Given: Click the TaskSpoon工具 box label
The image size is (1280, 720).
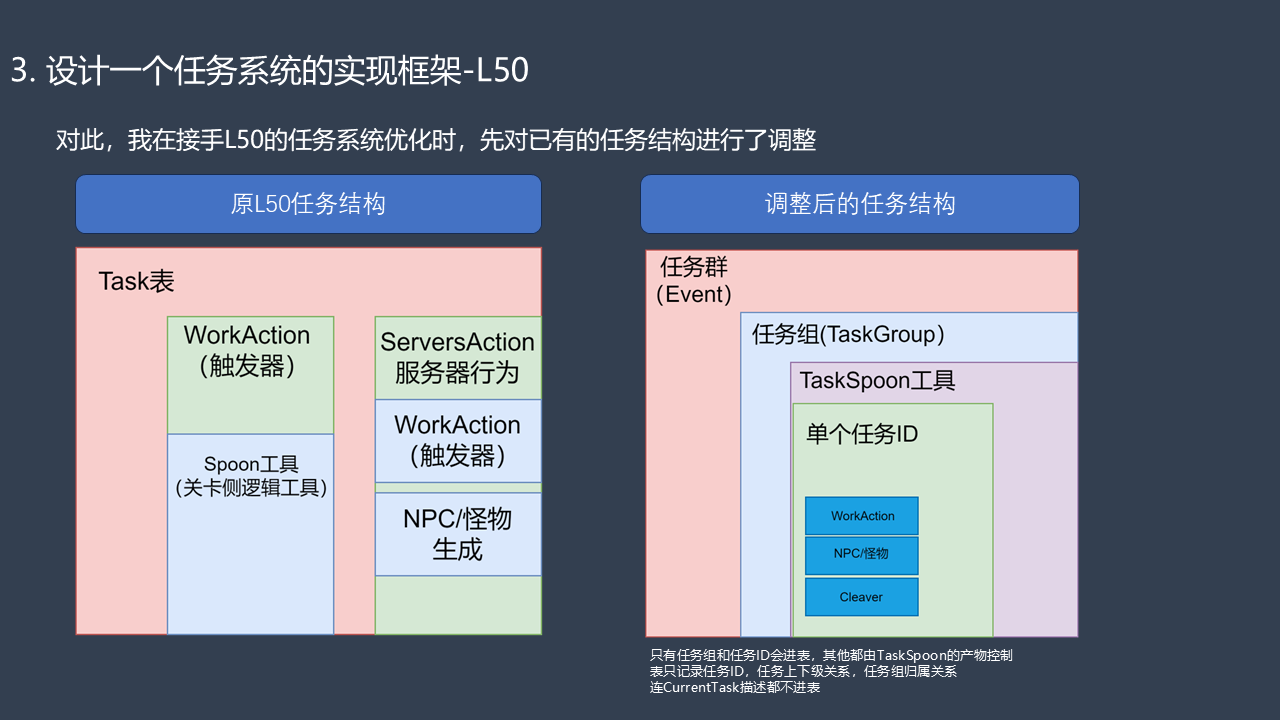Looking at the screenshot, I should click(x=877, y=381).
